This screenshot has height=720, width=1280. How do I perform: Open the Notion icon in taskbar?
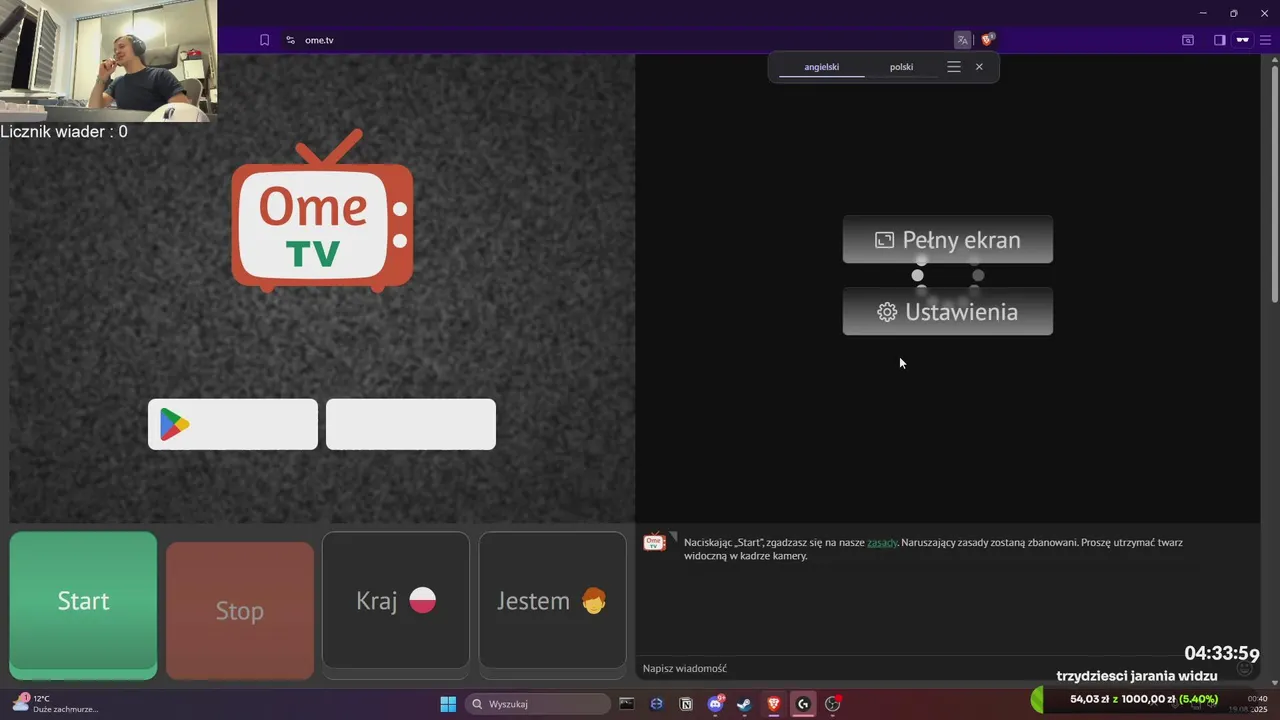[x=686, y=704]
